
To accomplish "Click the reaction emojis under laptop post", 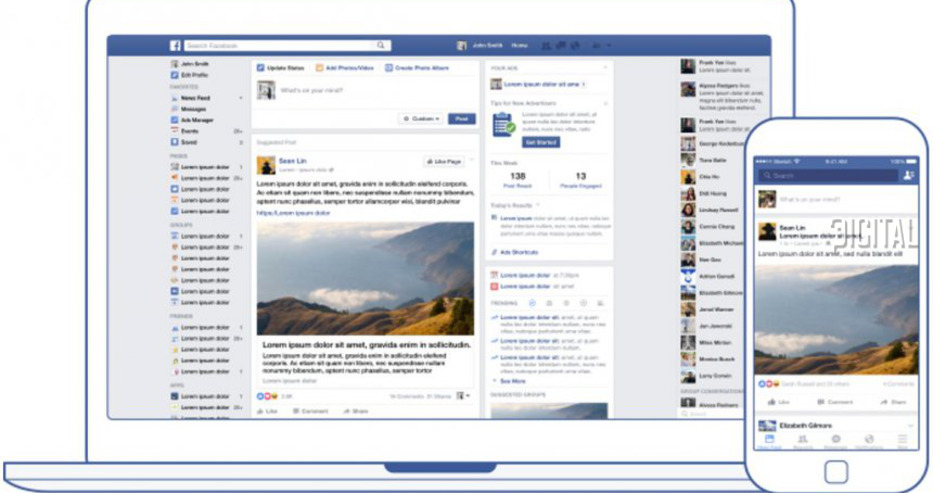I will [x=267, y=396].
